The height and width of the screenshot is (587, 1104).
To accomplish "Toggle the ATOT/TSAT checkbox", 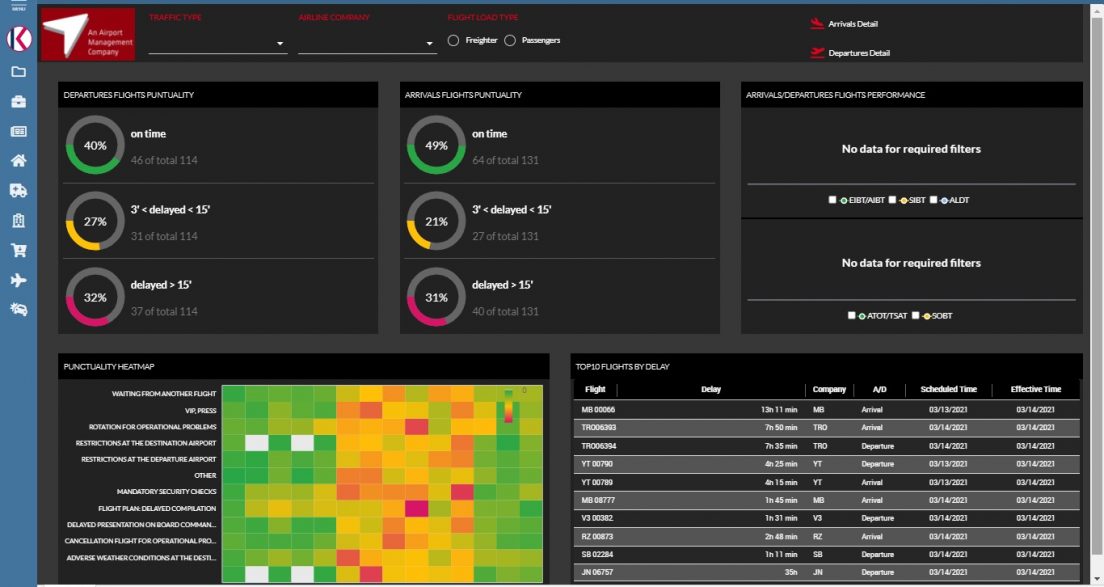I will click(x=851, y=315).
